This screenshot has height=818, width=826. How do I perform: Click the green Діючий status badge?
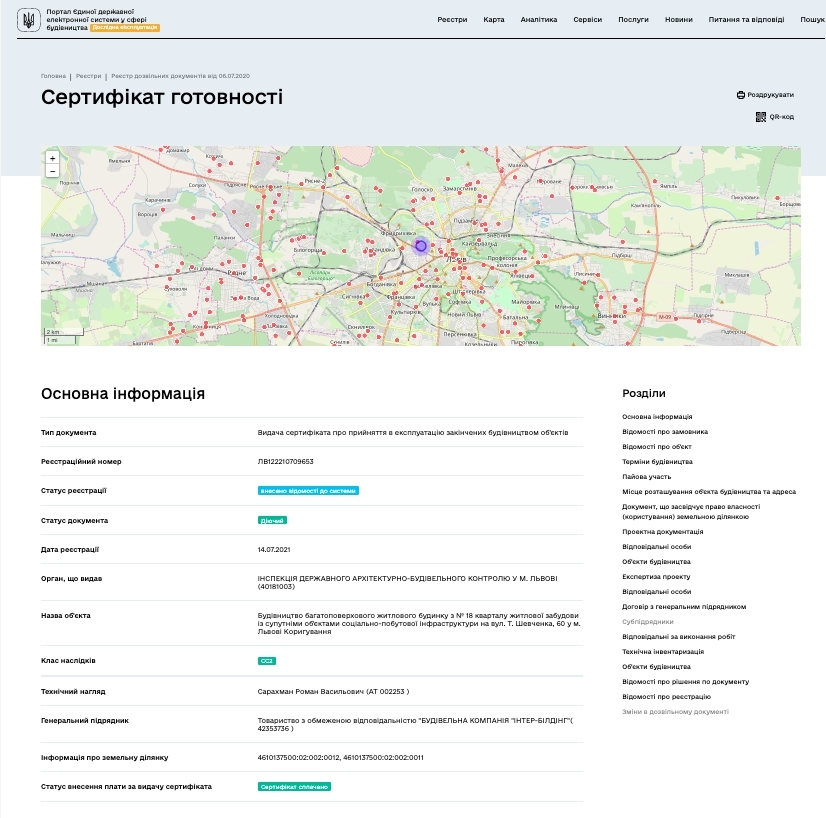(272, 520)
